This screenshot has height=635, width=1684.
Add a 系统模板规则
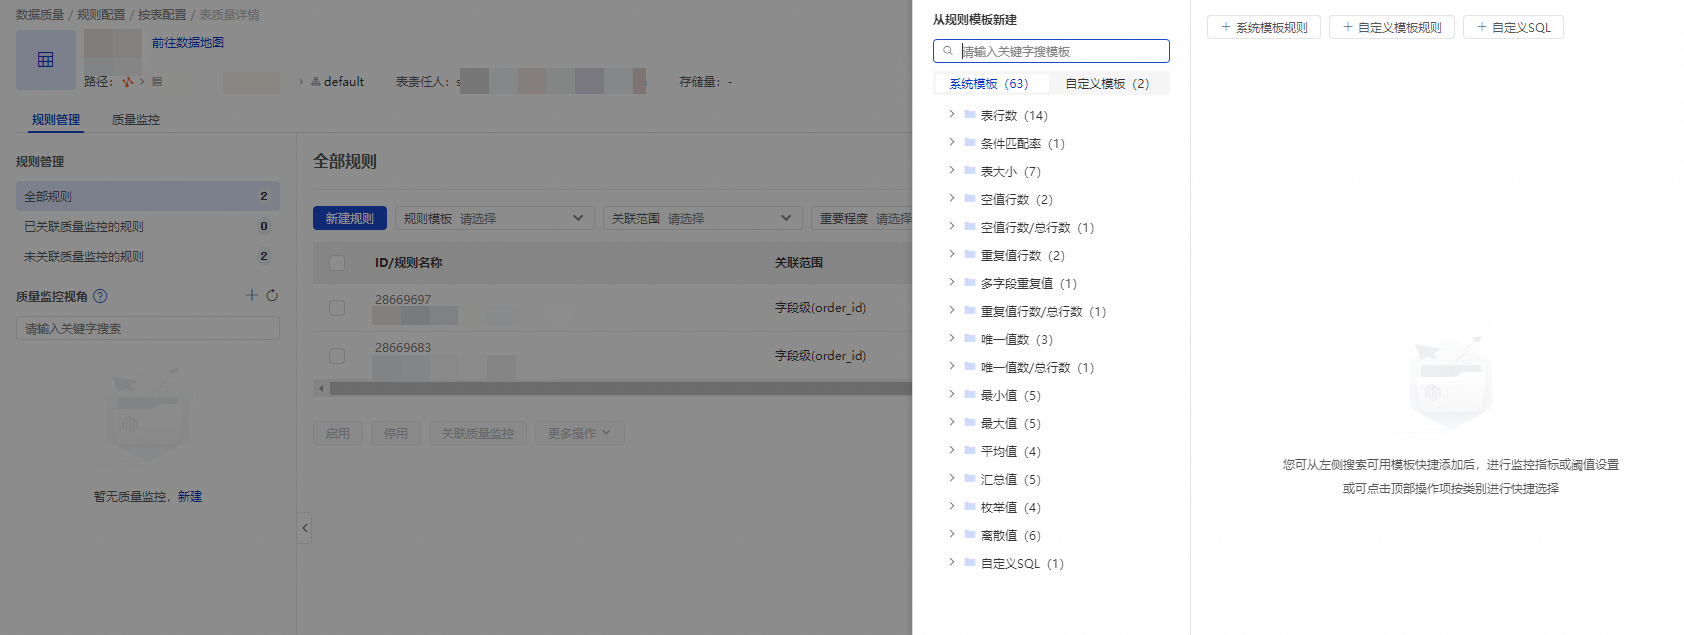pyautogui.click(x=1264, y=27)
